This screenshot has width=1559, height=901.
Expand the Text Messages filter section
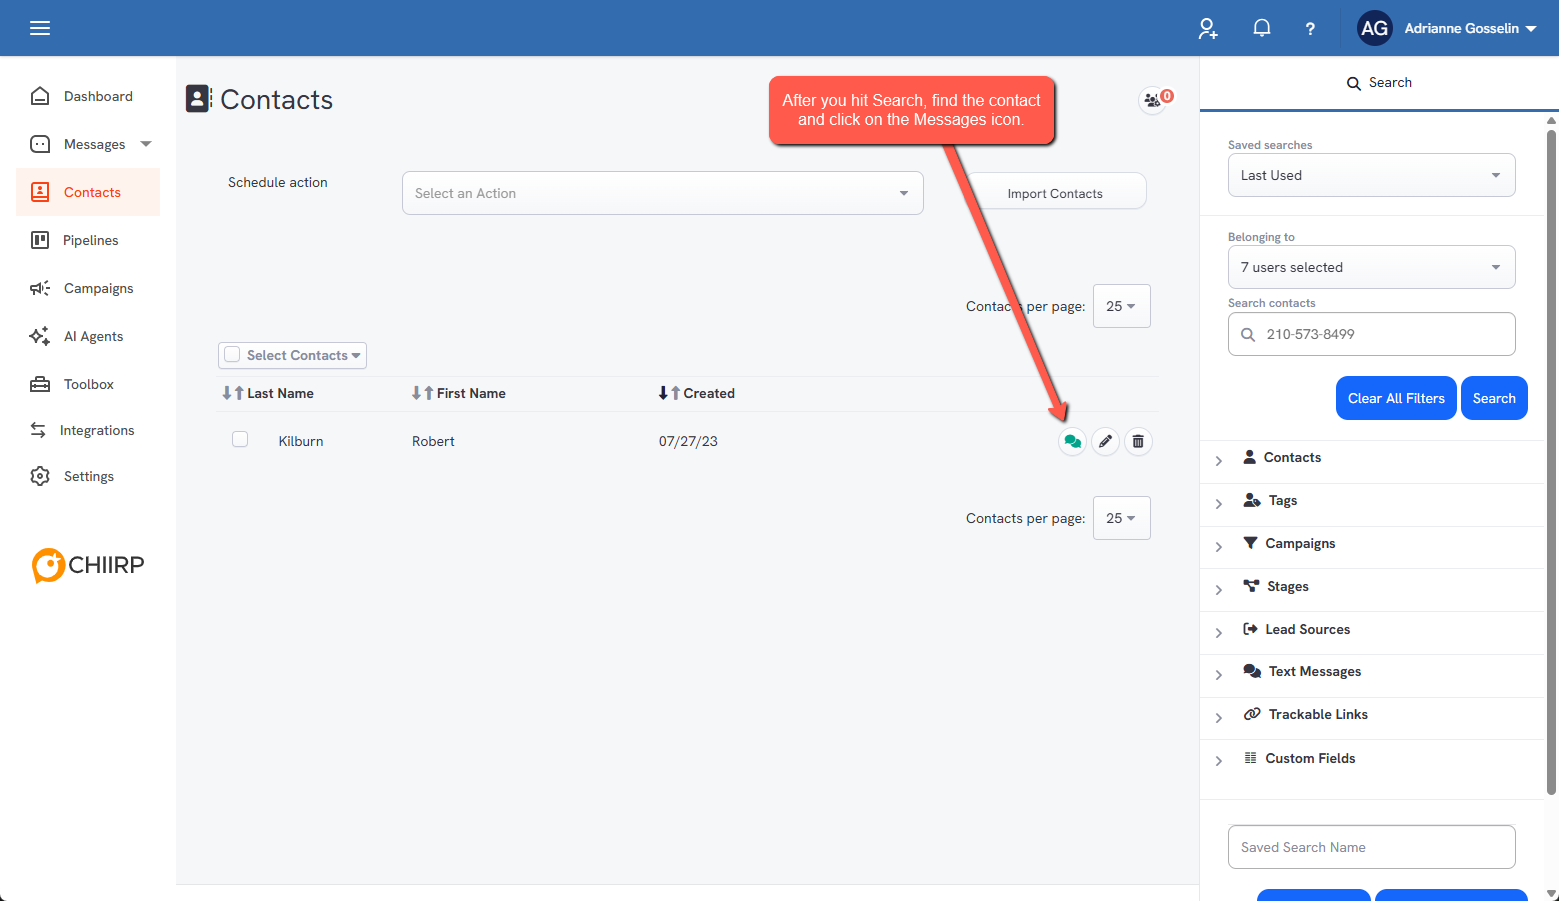pyautogui.click(x=1314, y=672)
